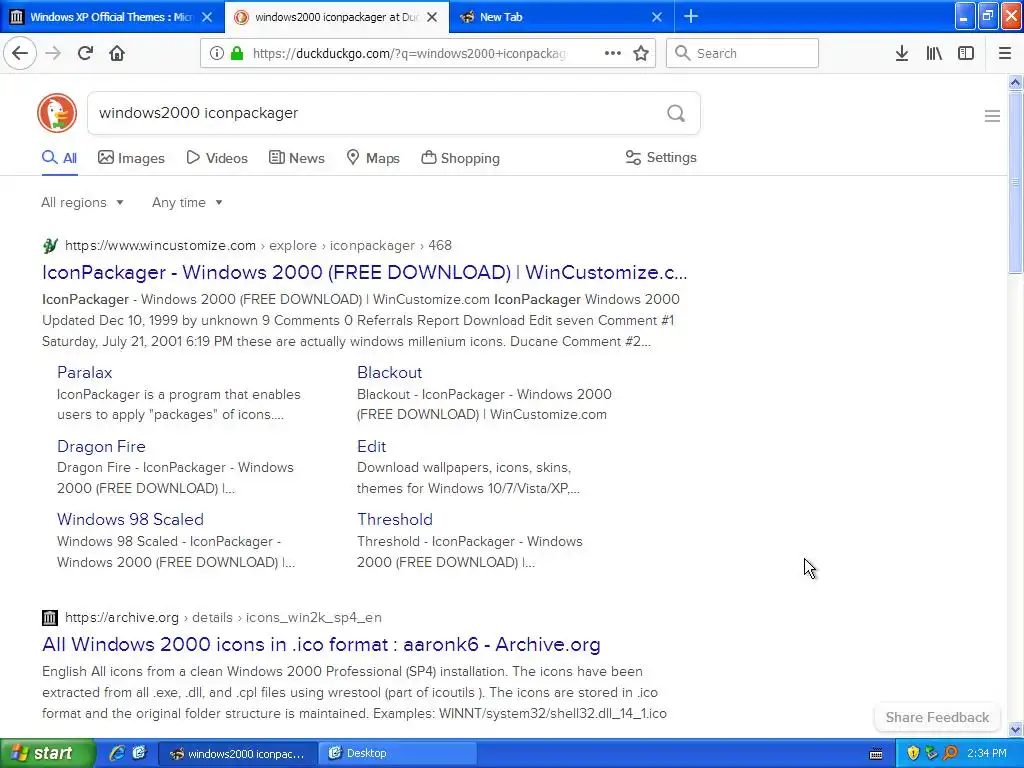Select the All results category
The width and height of the screenshot is (1024, 768).
[x=59, y=158]
